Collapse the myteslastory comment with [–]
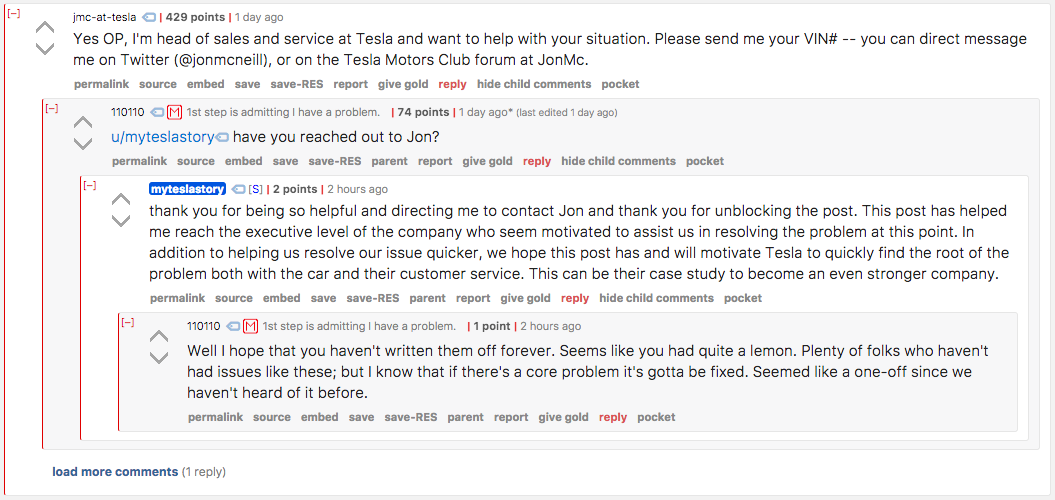The image size is (1055, 500). click(x=89, y=186)
